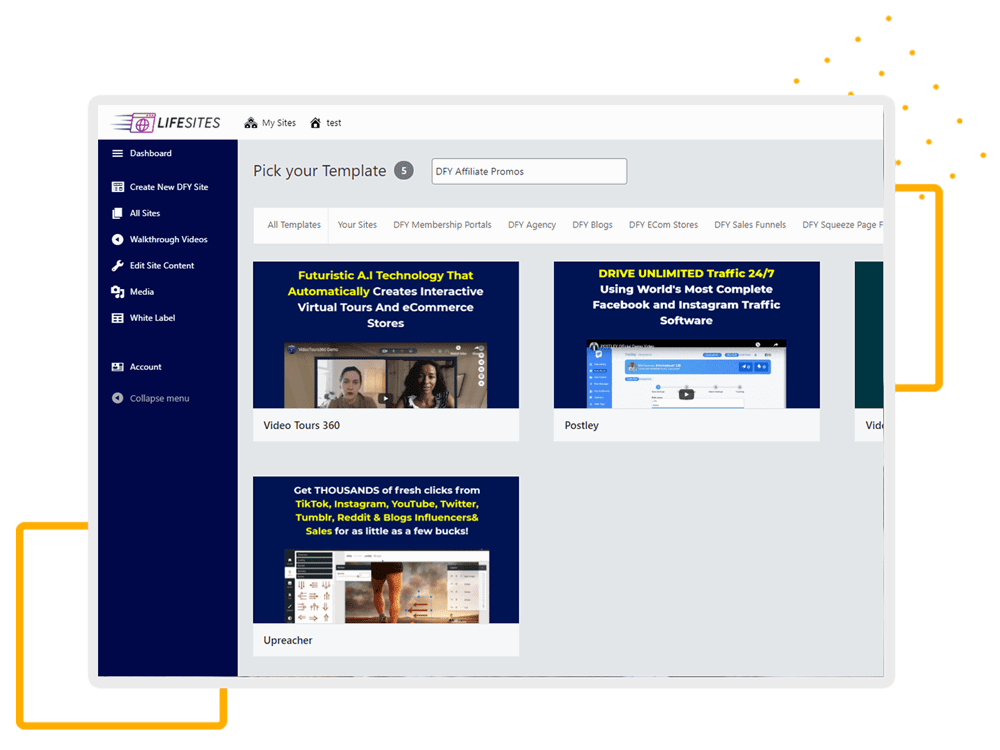Screen dimensions: 1000x750
Task: Open Walkthrough Videos page
Action: click(x=168, y=239)
